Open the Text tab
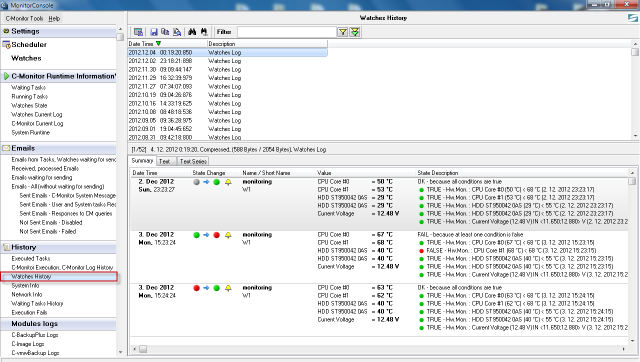This screenshot has width=640, height=362. coord(164,161)
